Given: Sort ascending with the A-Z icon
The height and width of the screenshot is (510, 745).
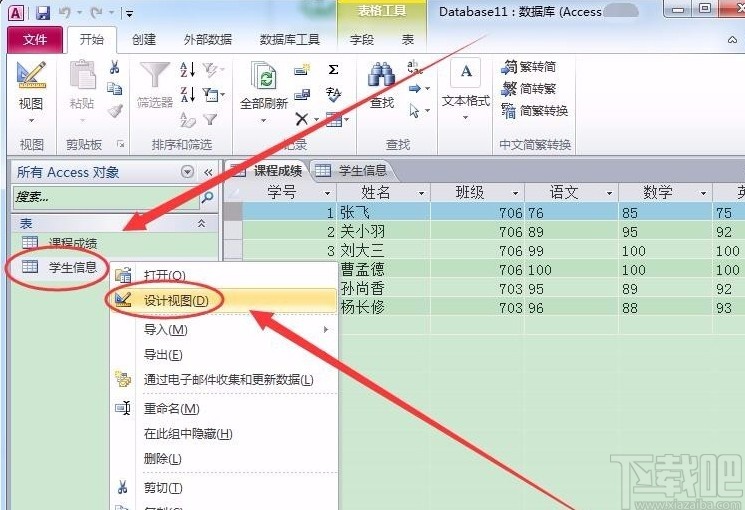Looking at the screenshot, I should 188,69.
